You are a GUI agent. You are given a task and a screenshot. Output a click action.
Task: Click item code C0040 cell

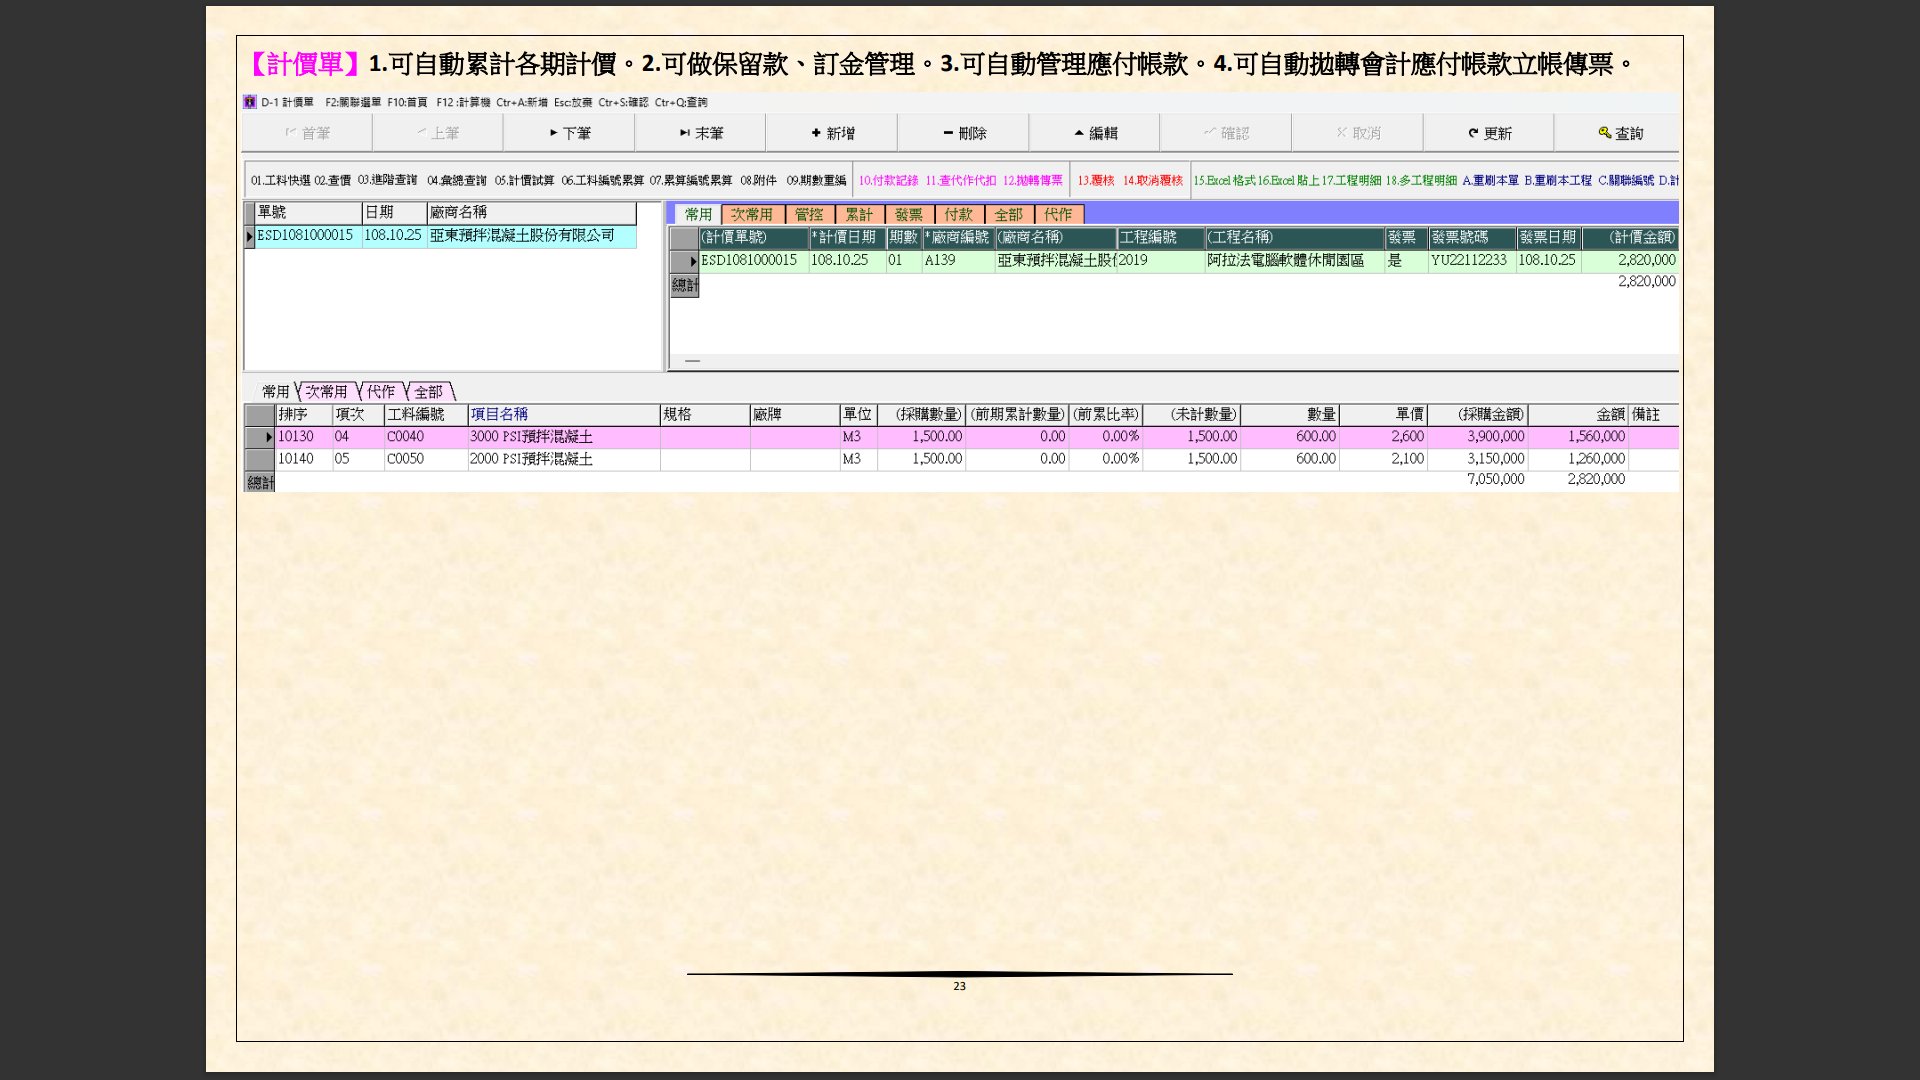click(426, 437)
